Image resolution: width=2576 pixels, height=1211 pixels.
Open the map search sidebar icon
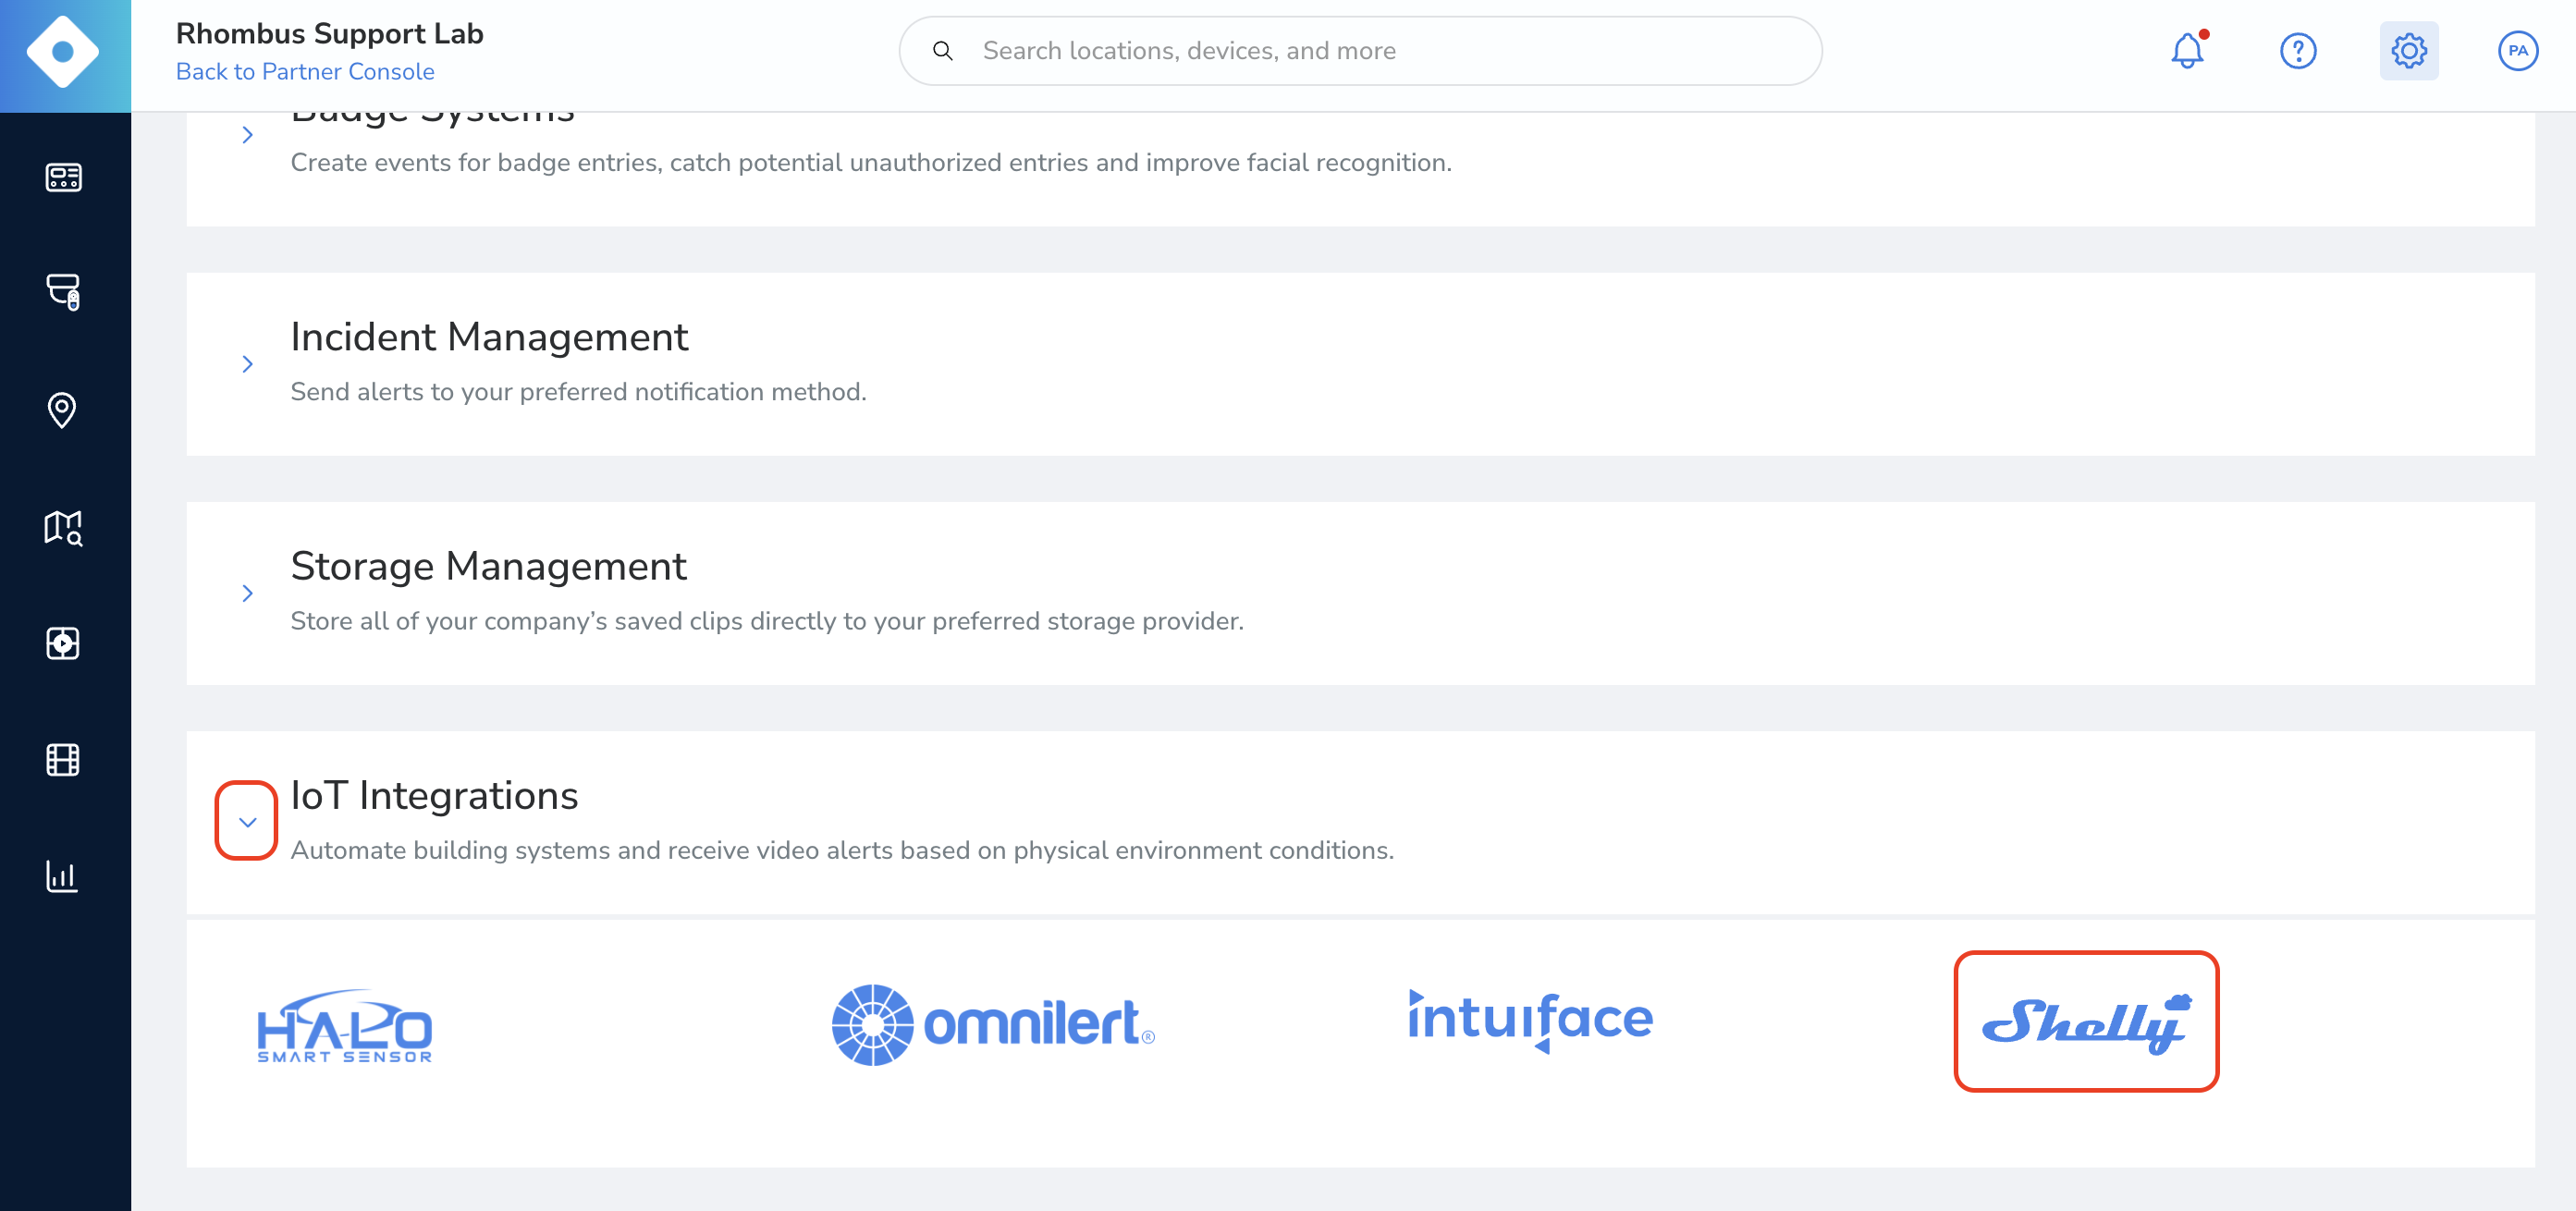point(63,527)
